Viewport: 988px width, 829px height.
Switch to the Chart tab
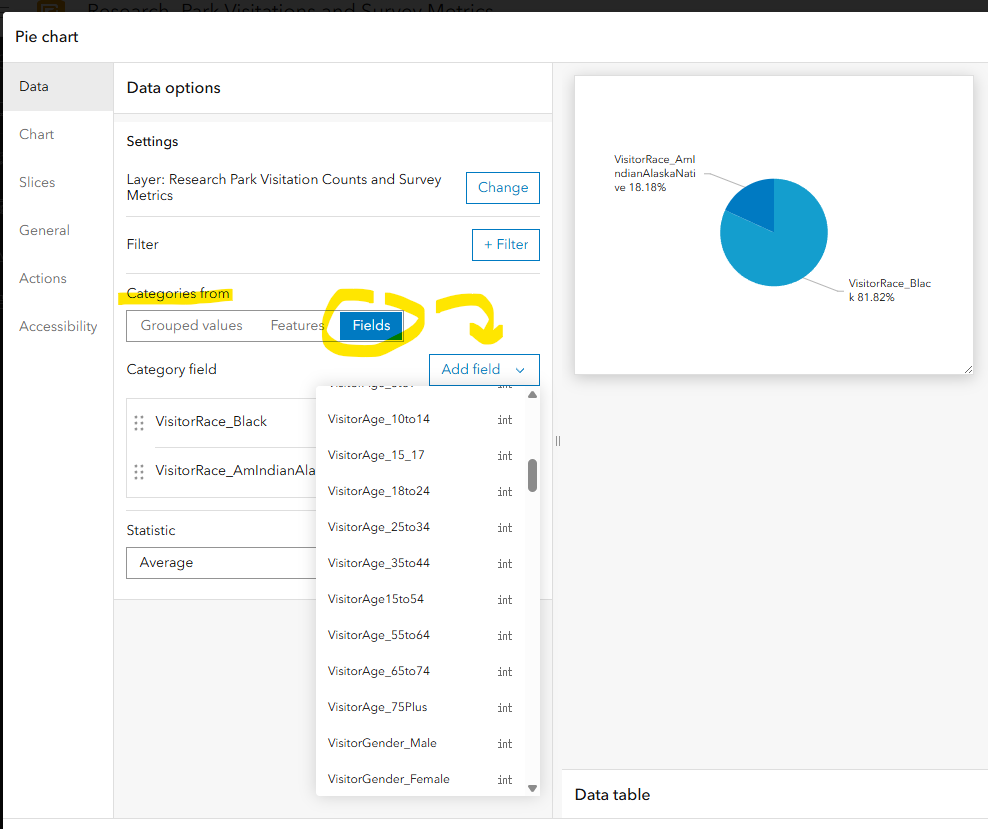58,134
